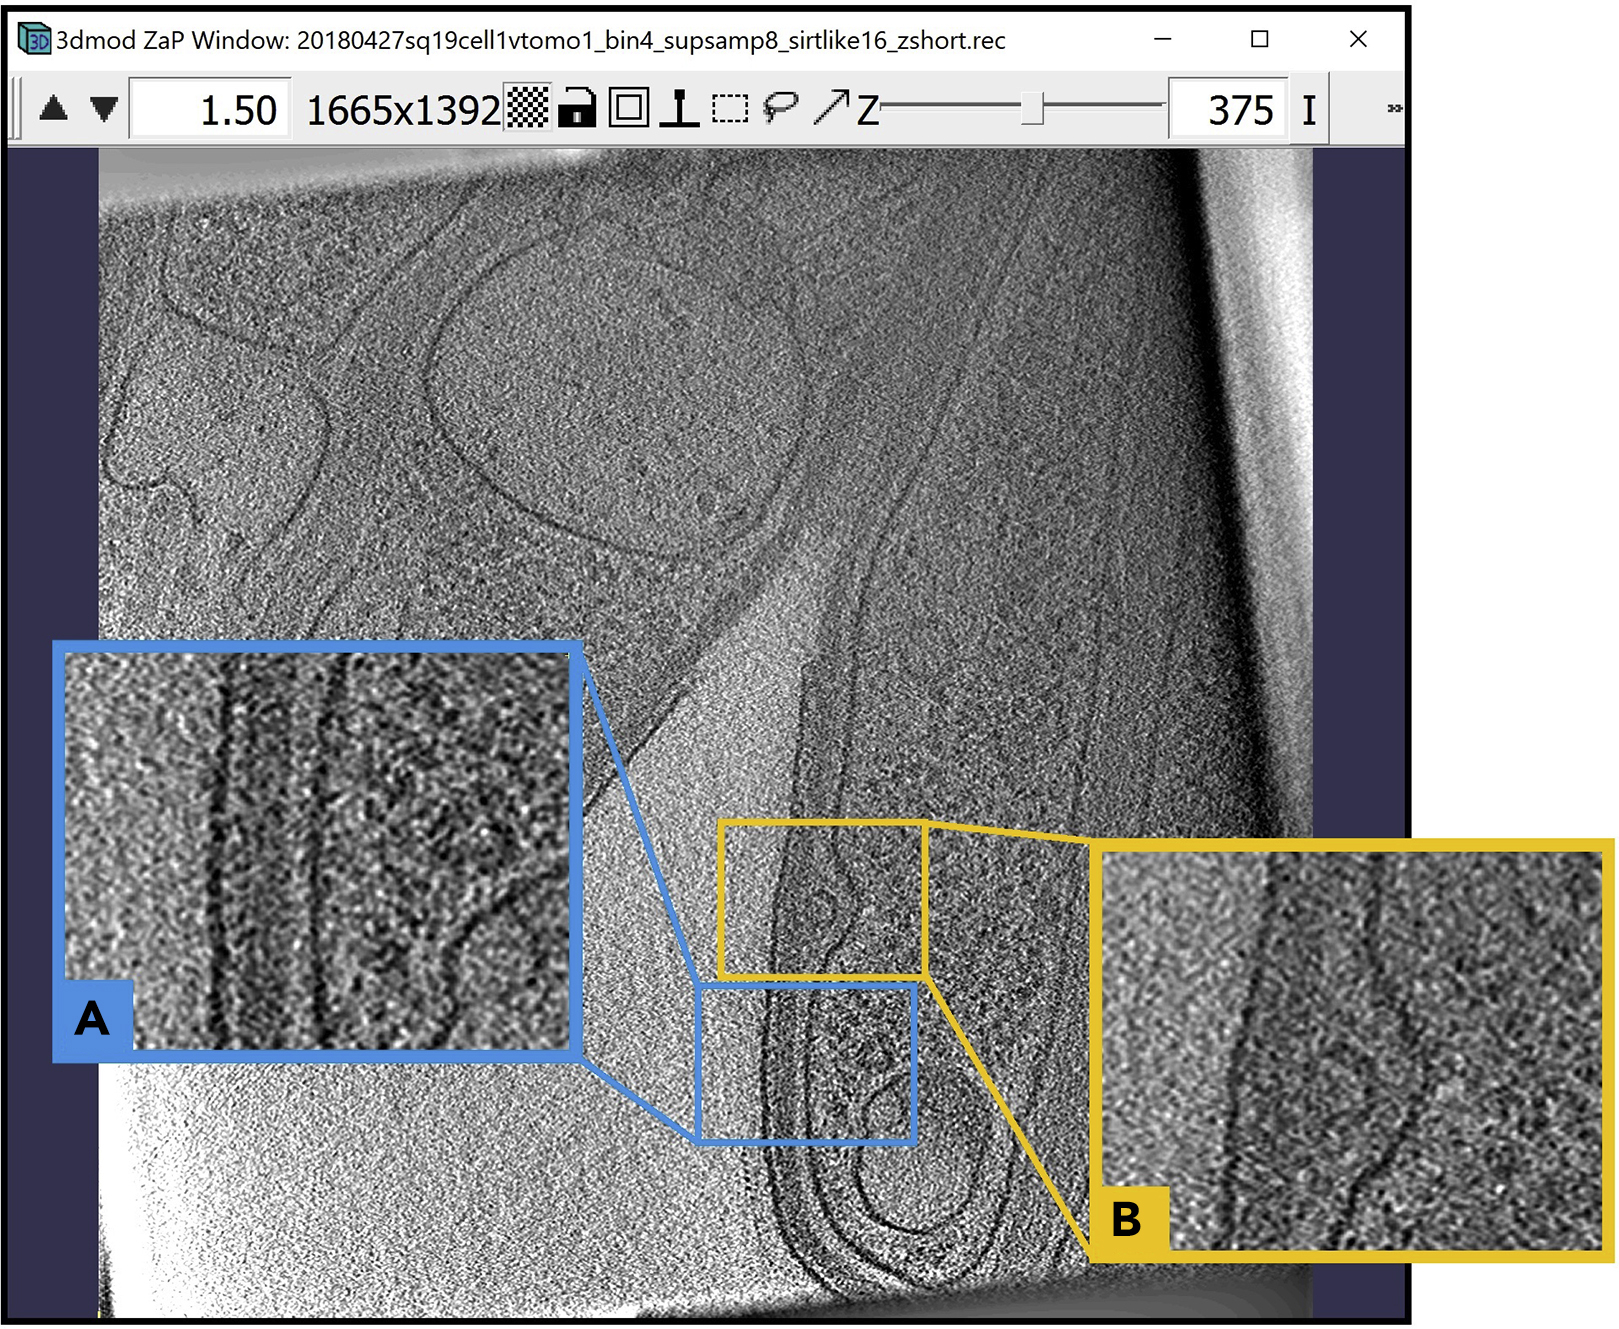Expand the toolbar overflow chevron

pyautogui.click(x=1393, y=108)
